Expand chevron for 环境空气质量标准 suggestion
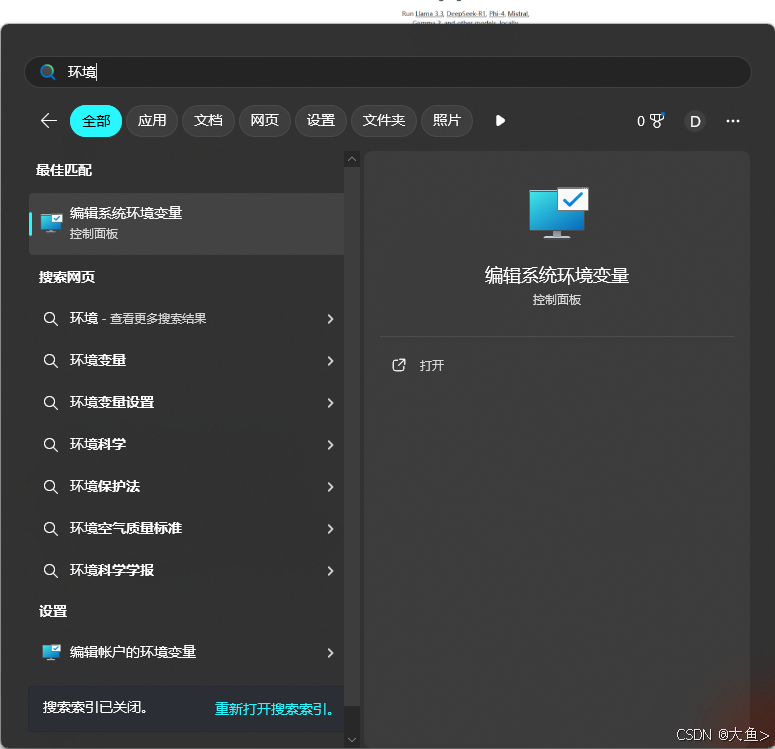 330,529
